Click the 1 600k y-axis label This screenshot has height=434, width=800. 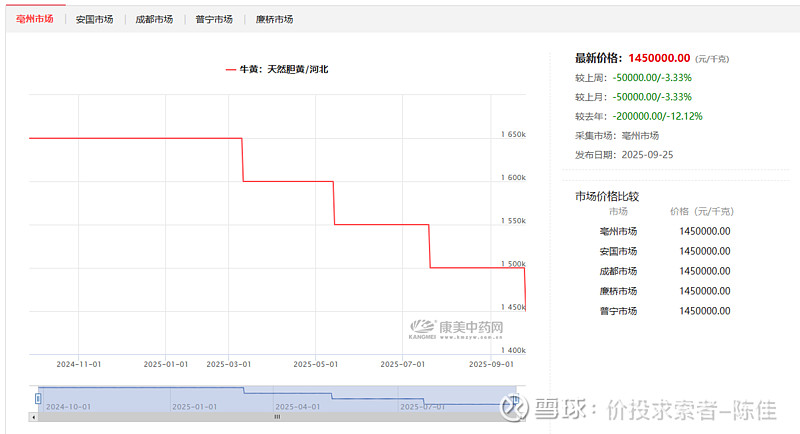[x=513, y=177]
